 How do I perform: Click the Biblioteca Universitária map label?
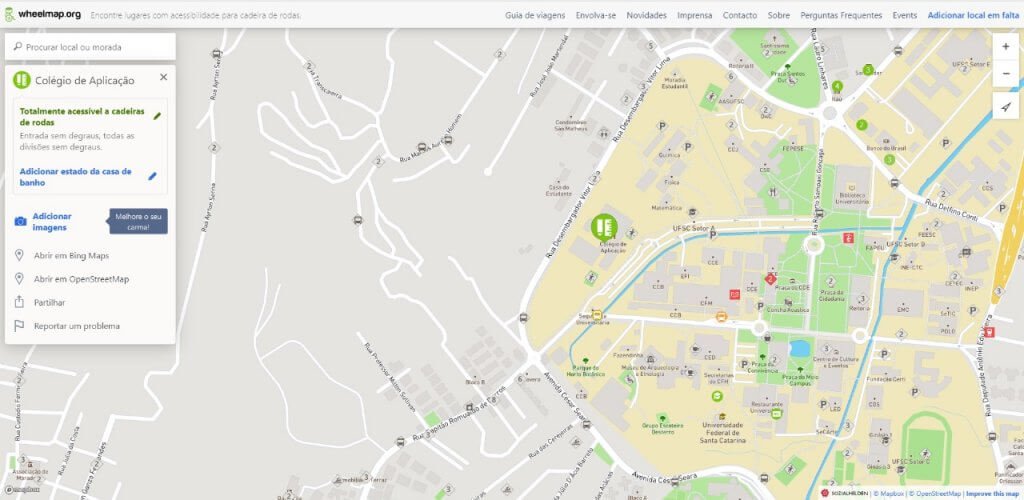pos(853,198)
